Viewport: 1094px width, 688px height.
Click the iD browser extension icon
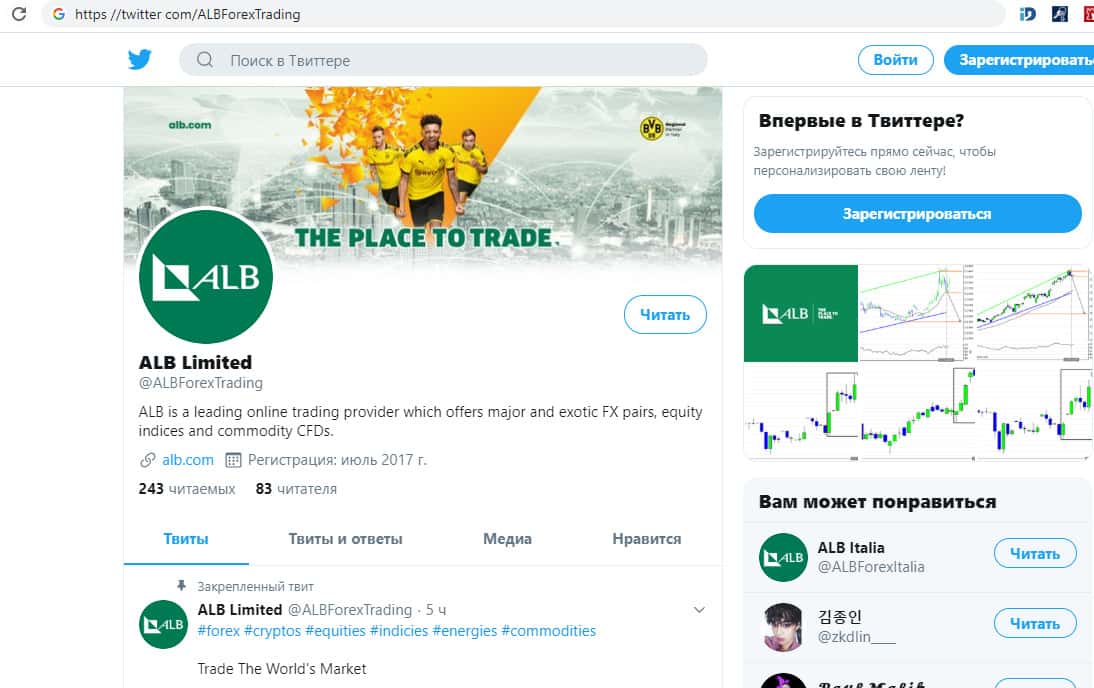1028,14
